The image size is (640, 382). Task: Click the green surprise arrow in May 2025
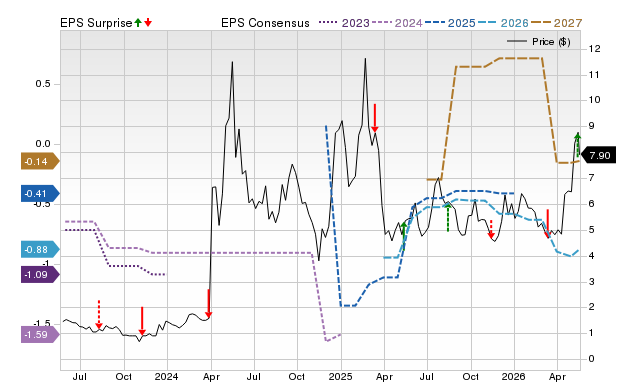click(x=404, y=235)
